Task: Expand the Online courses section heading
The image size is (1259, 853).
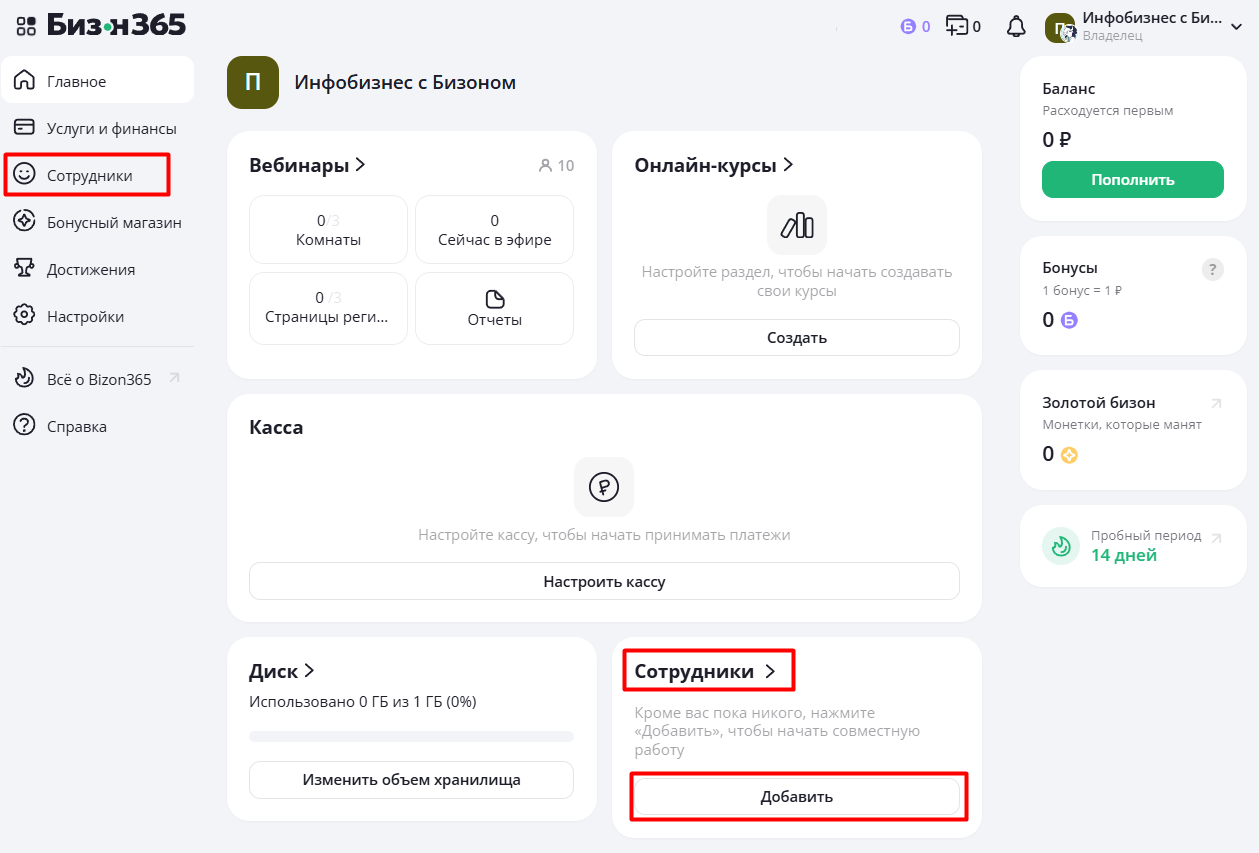Action: click(x=713, y=165)
